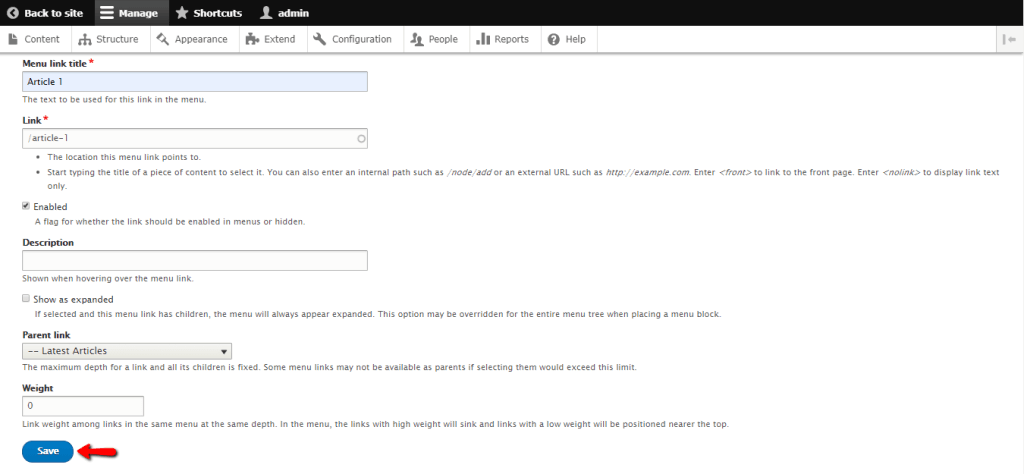This screenshot has width=1024, height=474.
Task: Click the admin user icon
Action: 266,13
